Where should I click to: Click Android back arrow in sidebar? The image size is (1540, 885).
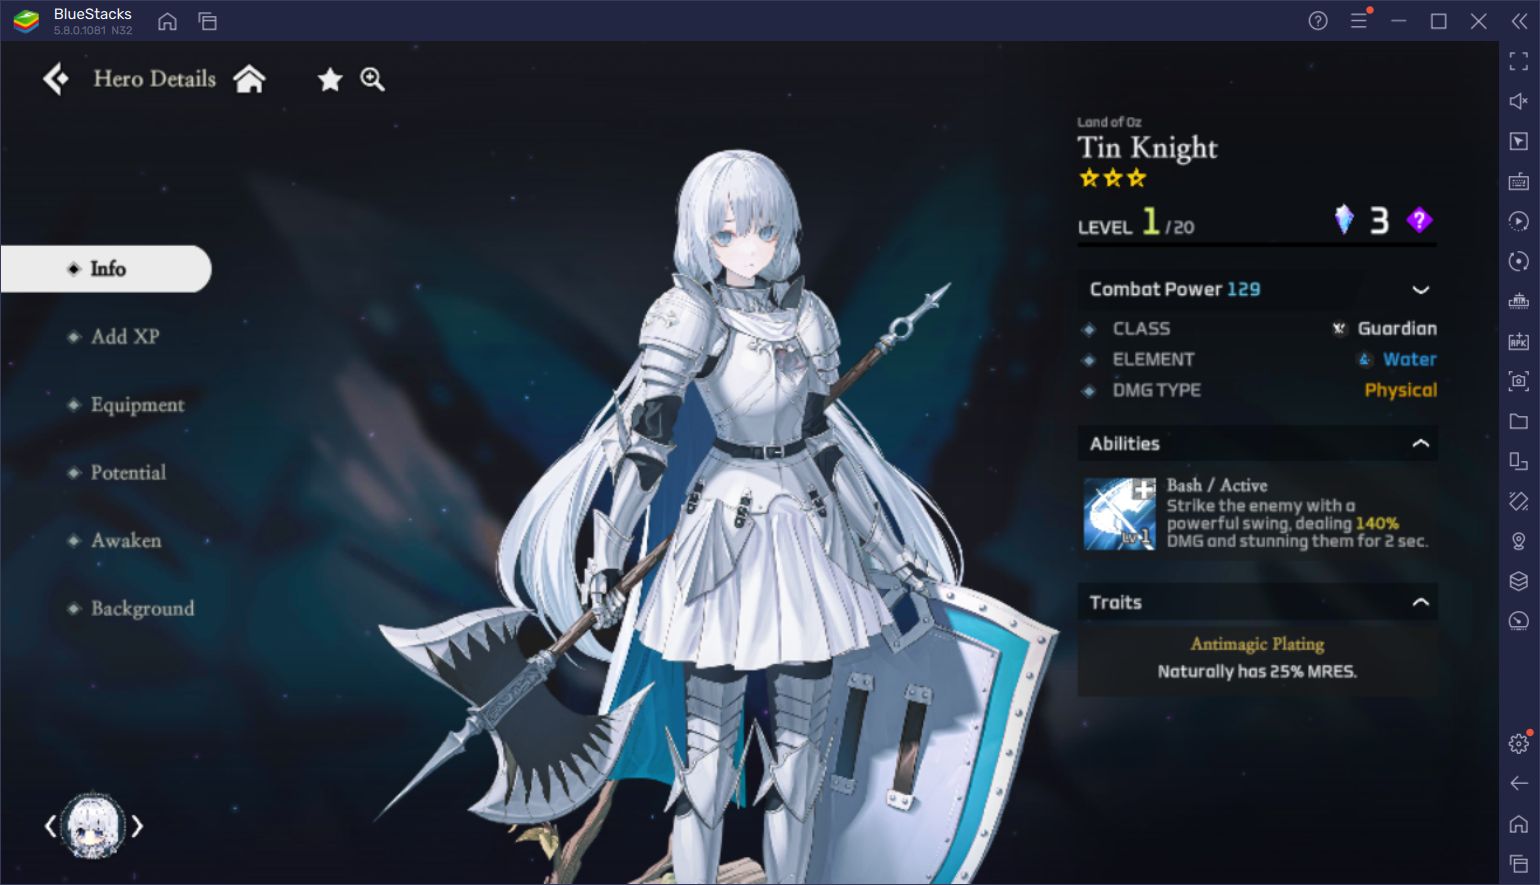coord(1519,783)
